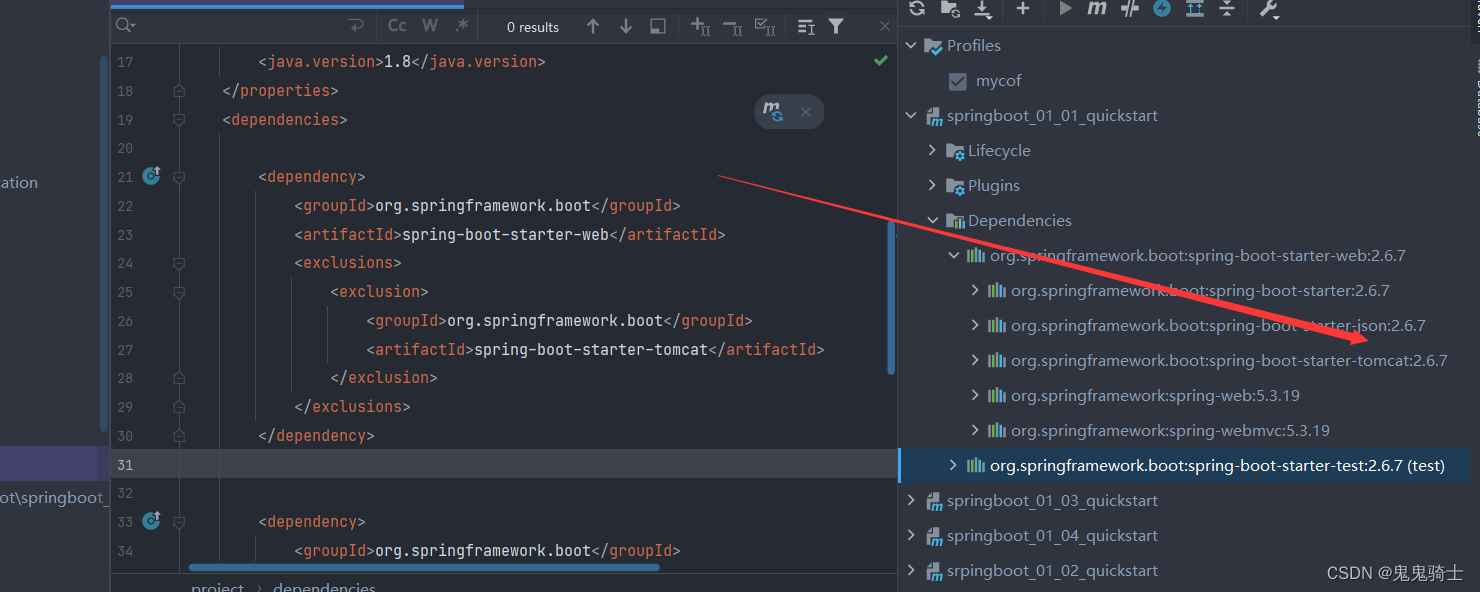Expand spring-boot-starter-test:2.6.7 dependency

tap(953, 465)
